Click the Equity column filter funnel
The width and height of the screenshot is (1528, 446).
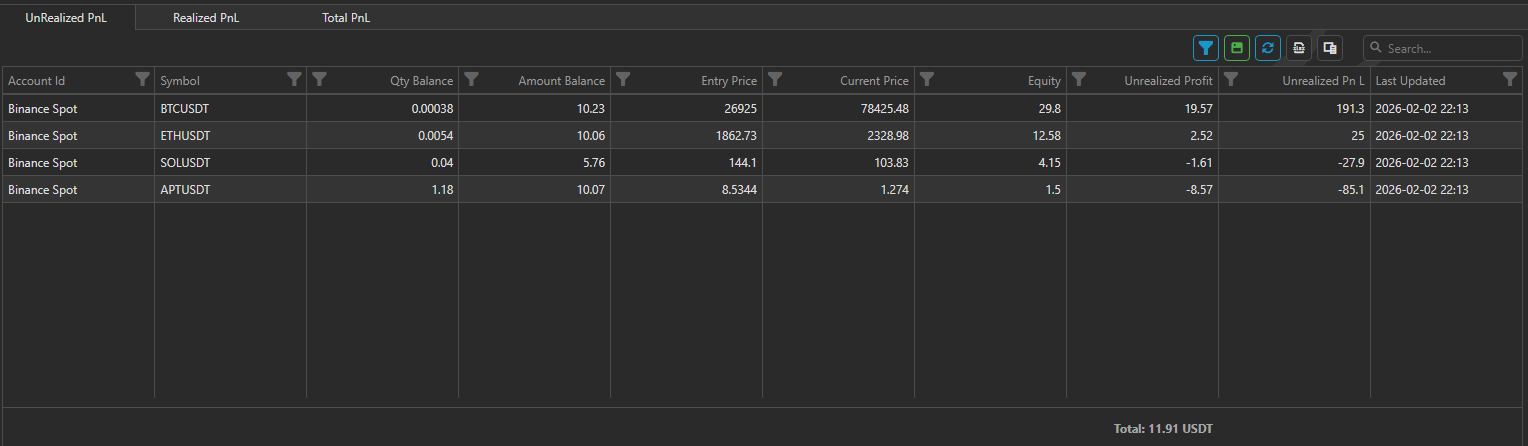(927, 80)
